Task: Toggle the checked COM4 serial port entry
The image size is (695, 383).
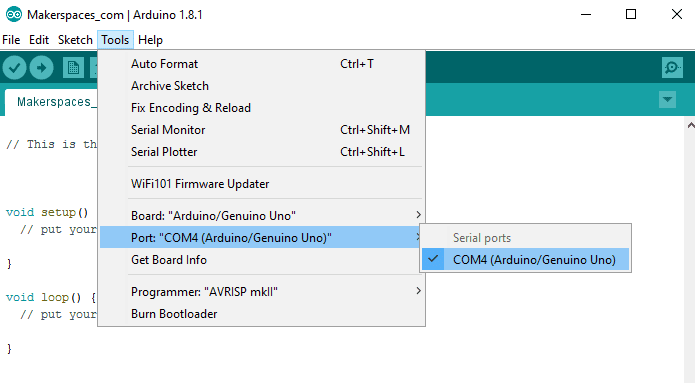Action: [526, 259]
